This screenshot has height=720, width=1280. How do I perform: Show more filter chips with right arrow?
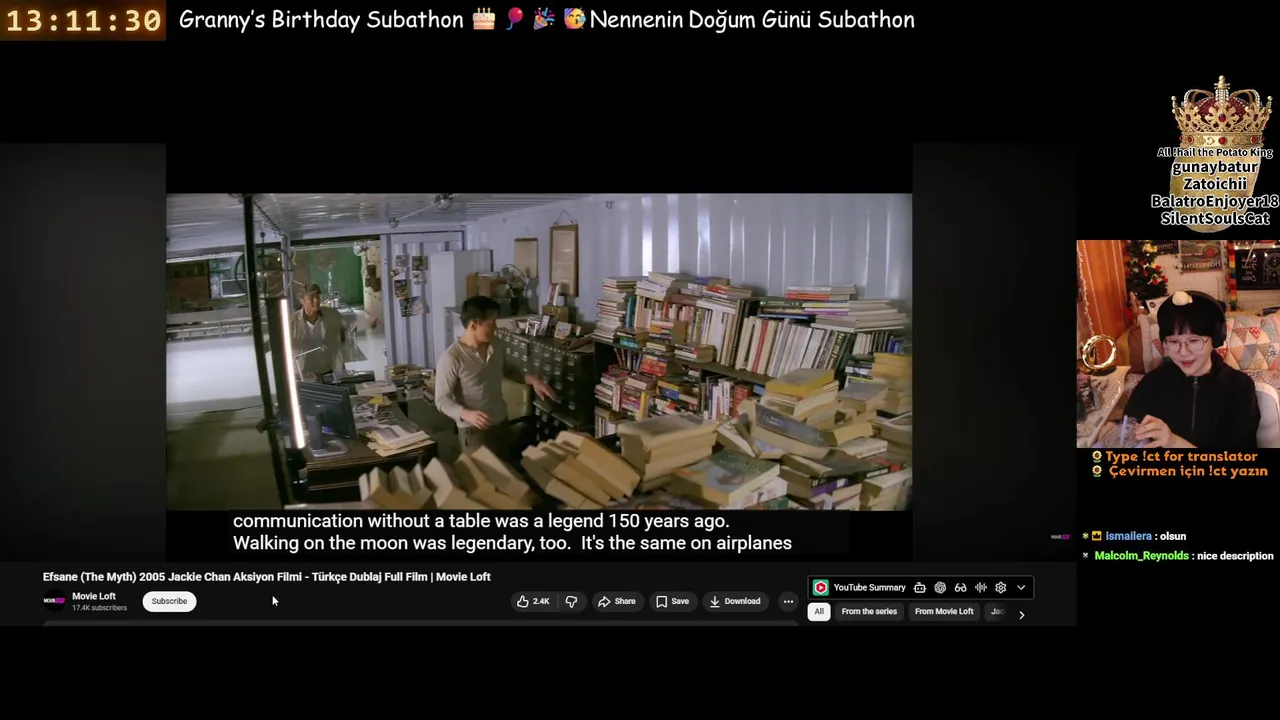point(1021,615)
